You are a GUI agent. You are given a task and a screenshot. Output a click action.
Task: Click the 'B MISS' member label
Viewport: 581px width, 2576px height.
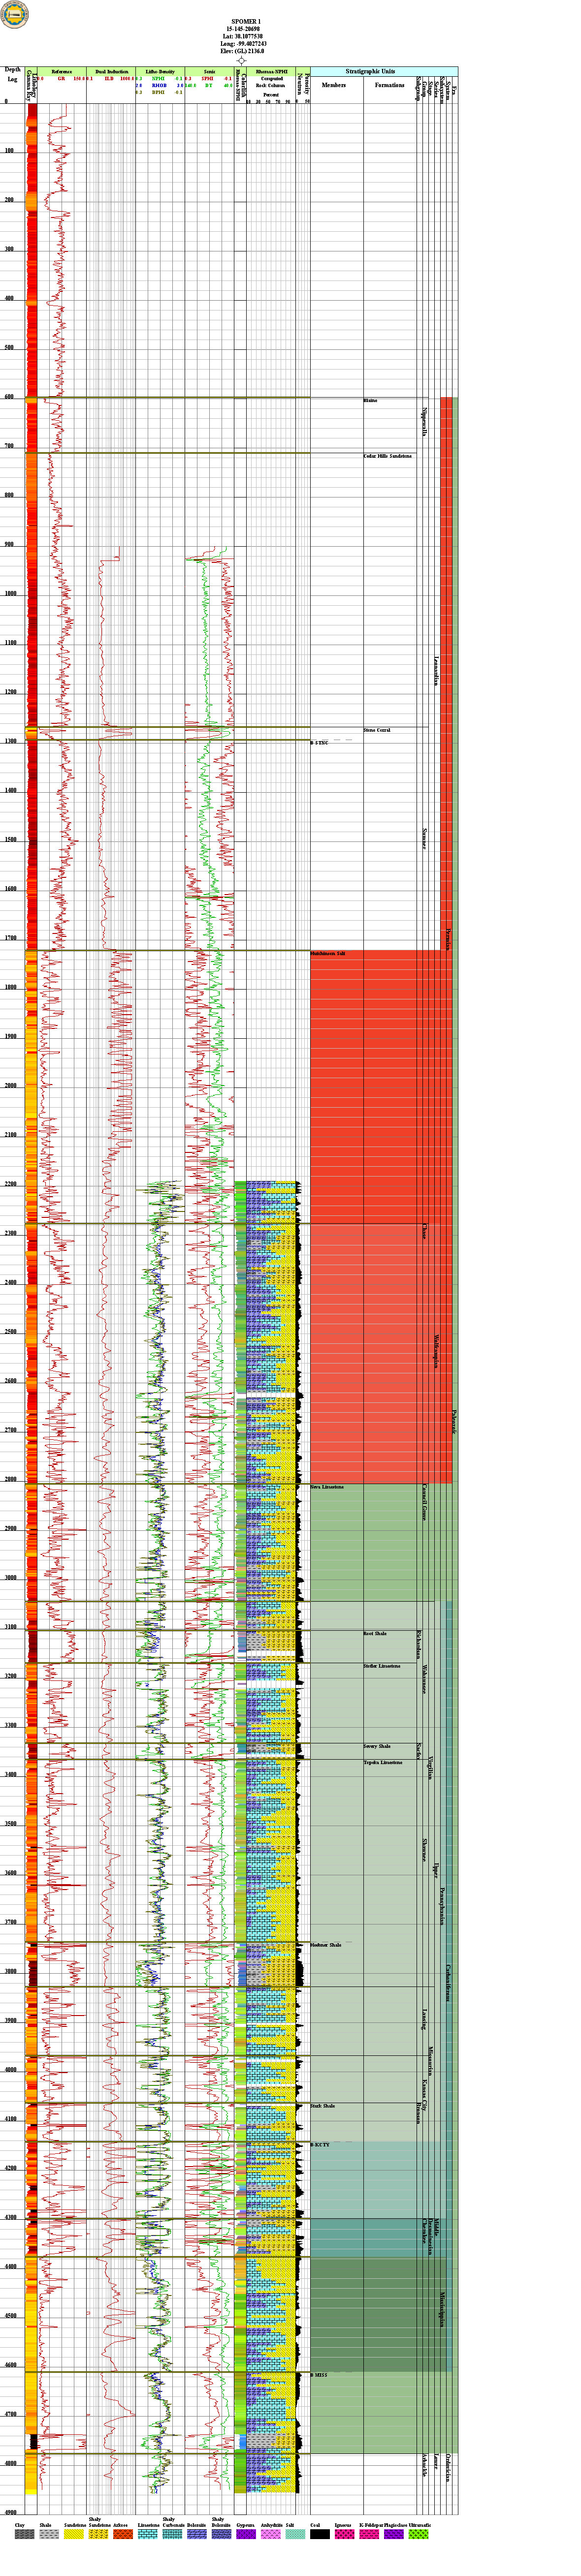(319, 2375)
